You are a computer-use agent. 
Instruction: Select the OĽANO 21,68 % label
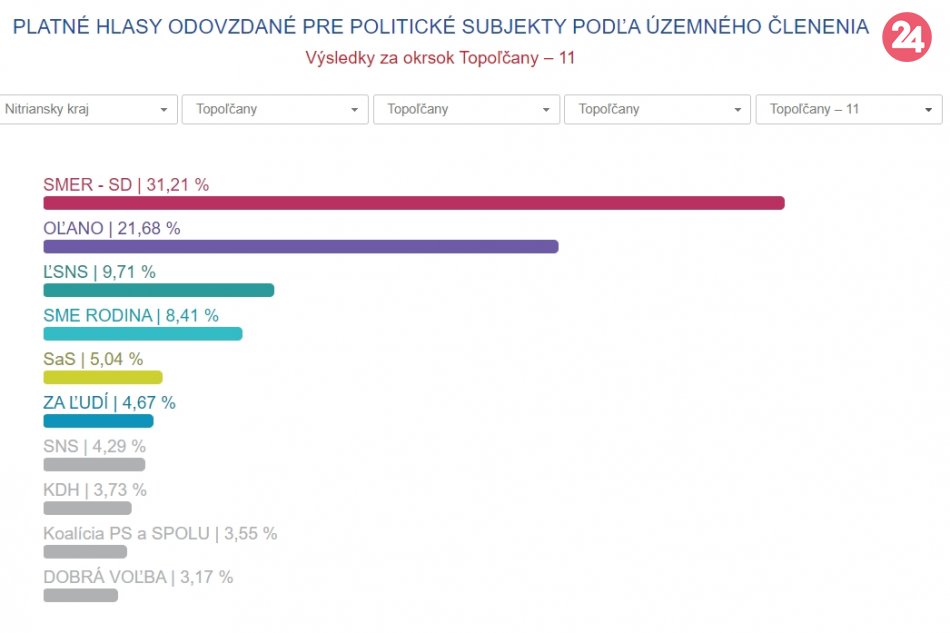click(x=112, y=228)
